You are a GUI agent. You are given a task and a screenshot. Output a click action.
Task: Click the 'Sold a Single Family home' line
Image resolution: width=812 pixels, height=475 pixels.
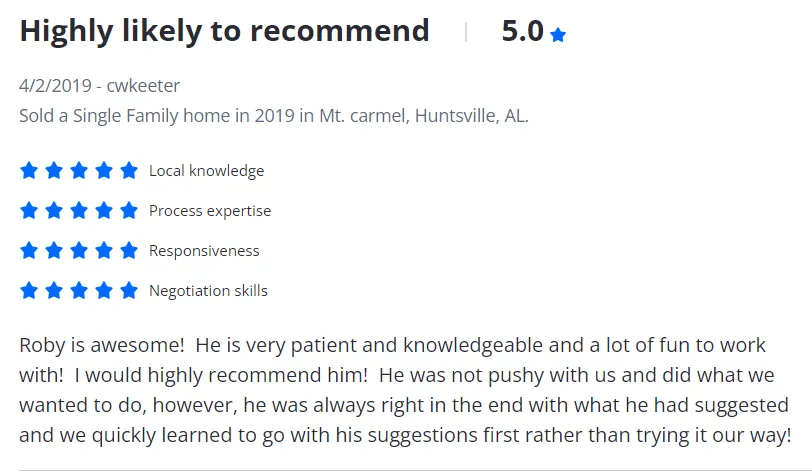[x=274, y=115]
